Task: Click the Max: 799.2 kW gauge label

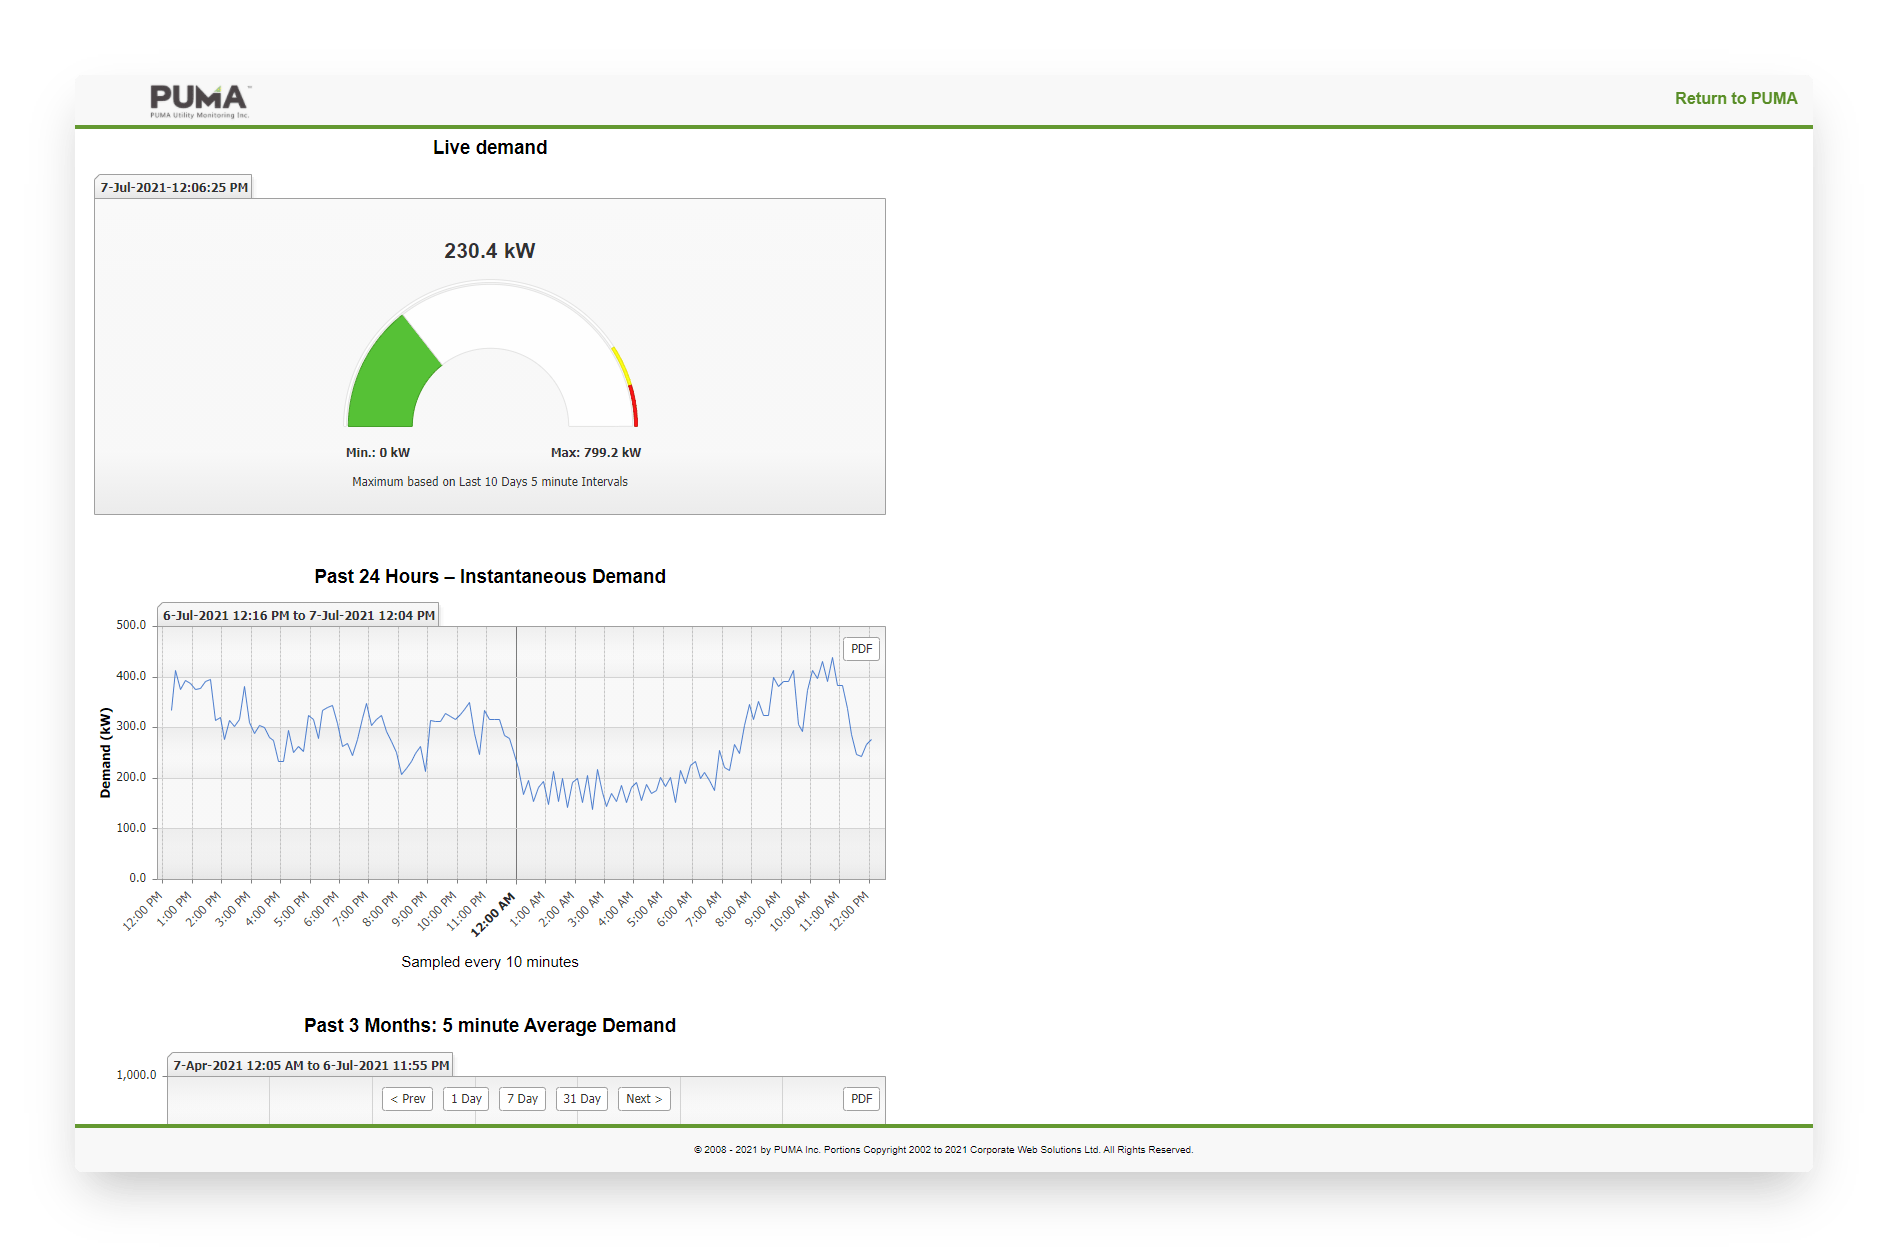Action: tap(596, 453)
